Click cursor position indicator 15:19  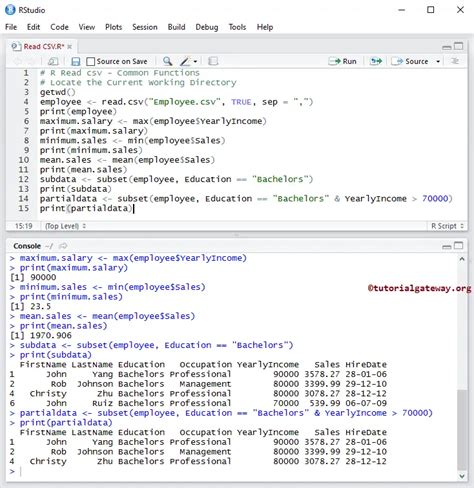pos(24,226)
